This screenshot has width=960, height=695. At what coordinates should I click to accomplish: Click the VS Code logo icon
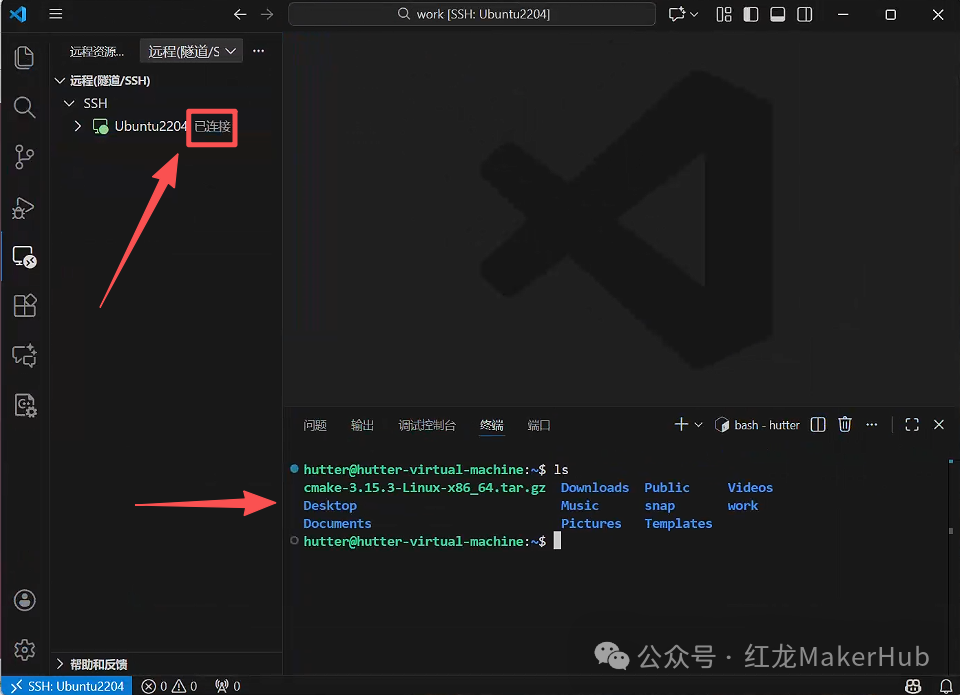18,13
